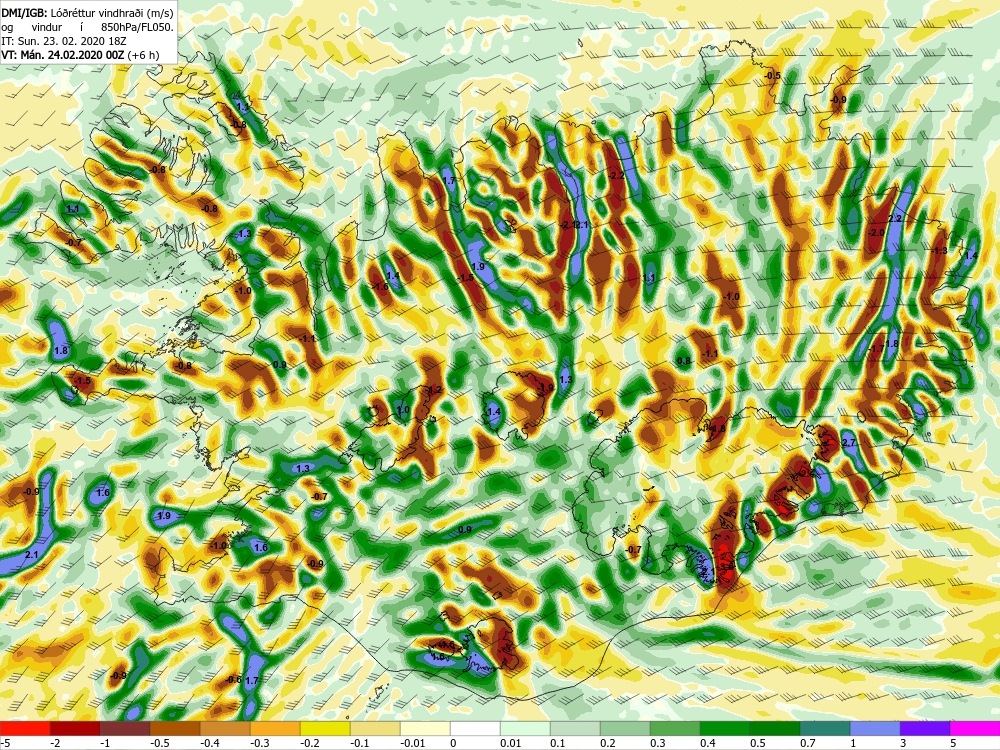The width and height of the screenshot is (1000, 750).
Task: Select the legend label '-5'
Action: [6, 743]
